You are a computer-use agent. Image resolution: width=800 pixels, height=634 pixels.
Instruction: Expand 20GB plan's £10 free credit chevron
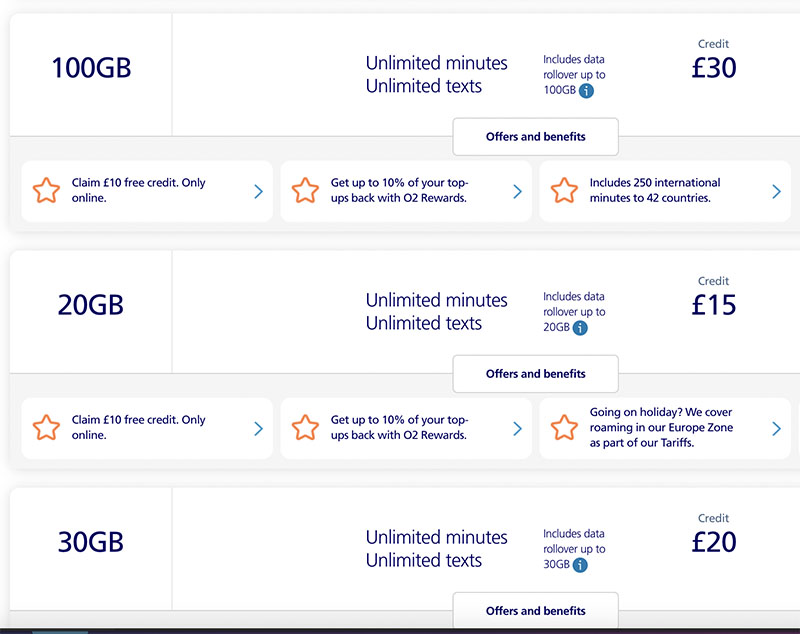tap(258, 428)
